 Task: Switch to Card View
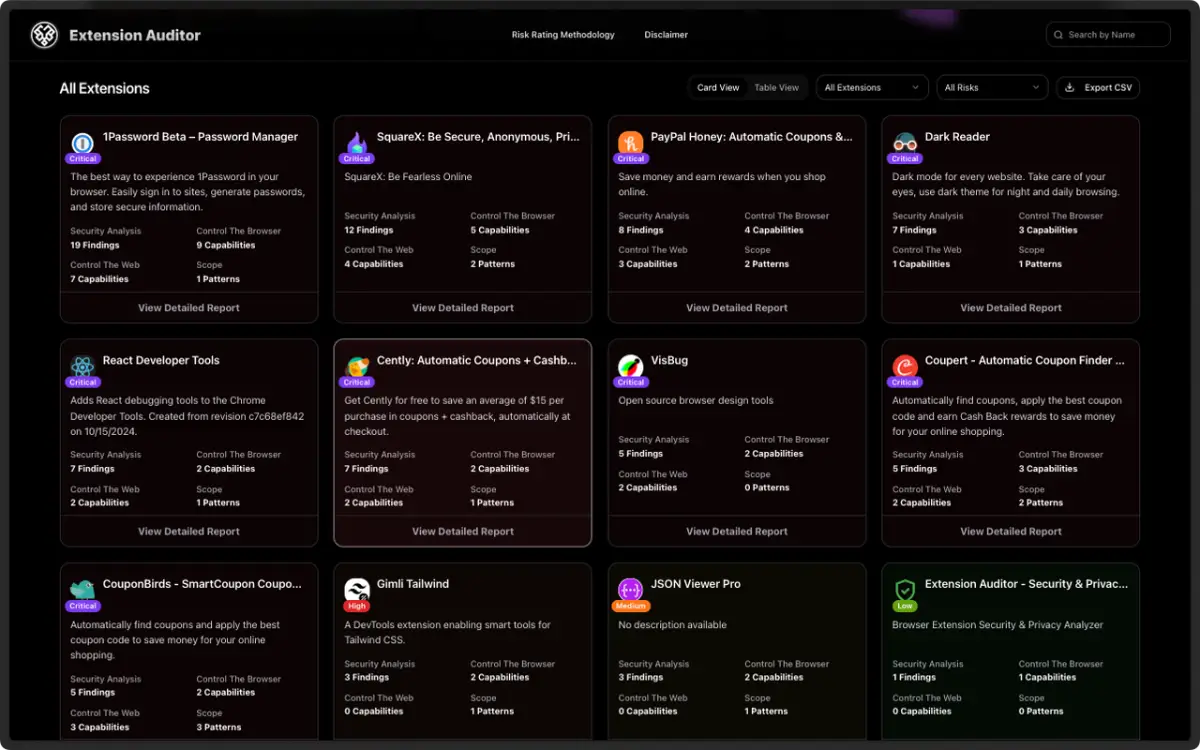(x=718, y=88)
